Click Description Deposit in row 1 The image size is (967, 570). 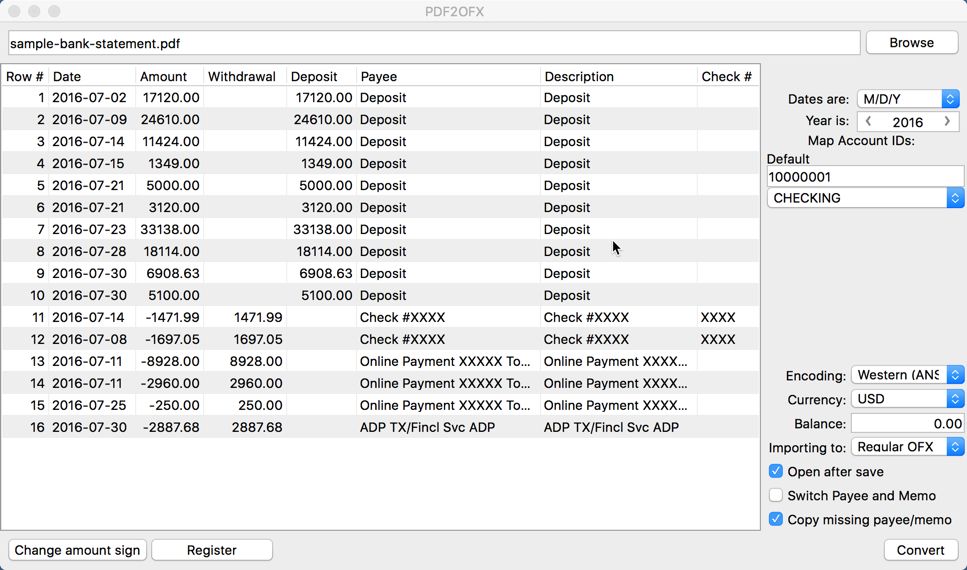coord(567,97)
